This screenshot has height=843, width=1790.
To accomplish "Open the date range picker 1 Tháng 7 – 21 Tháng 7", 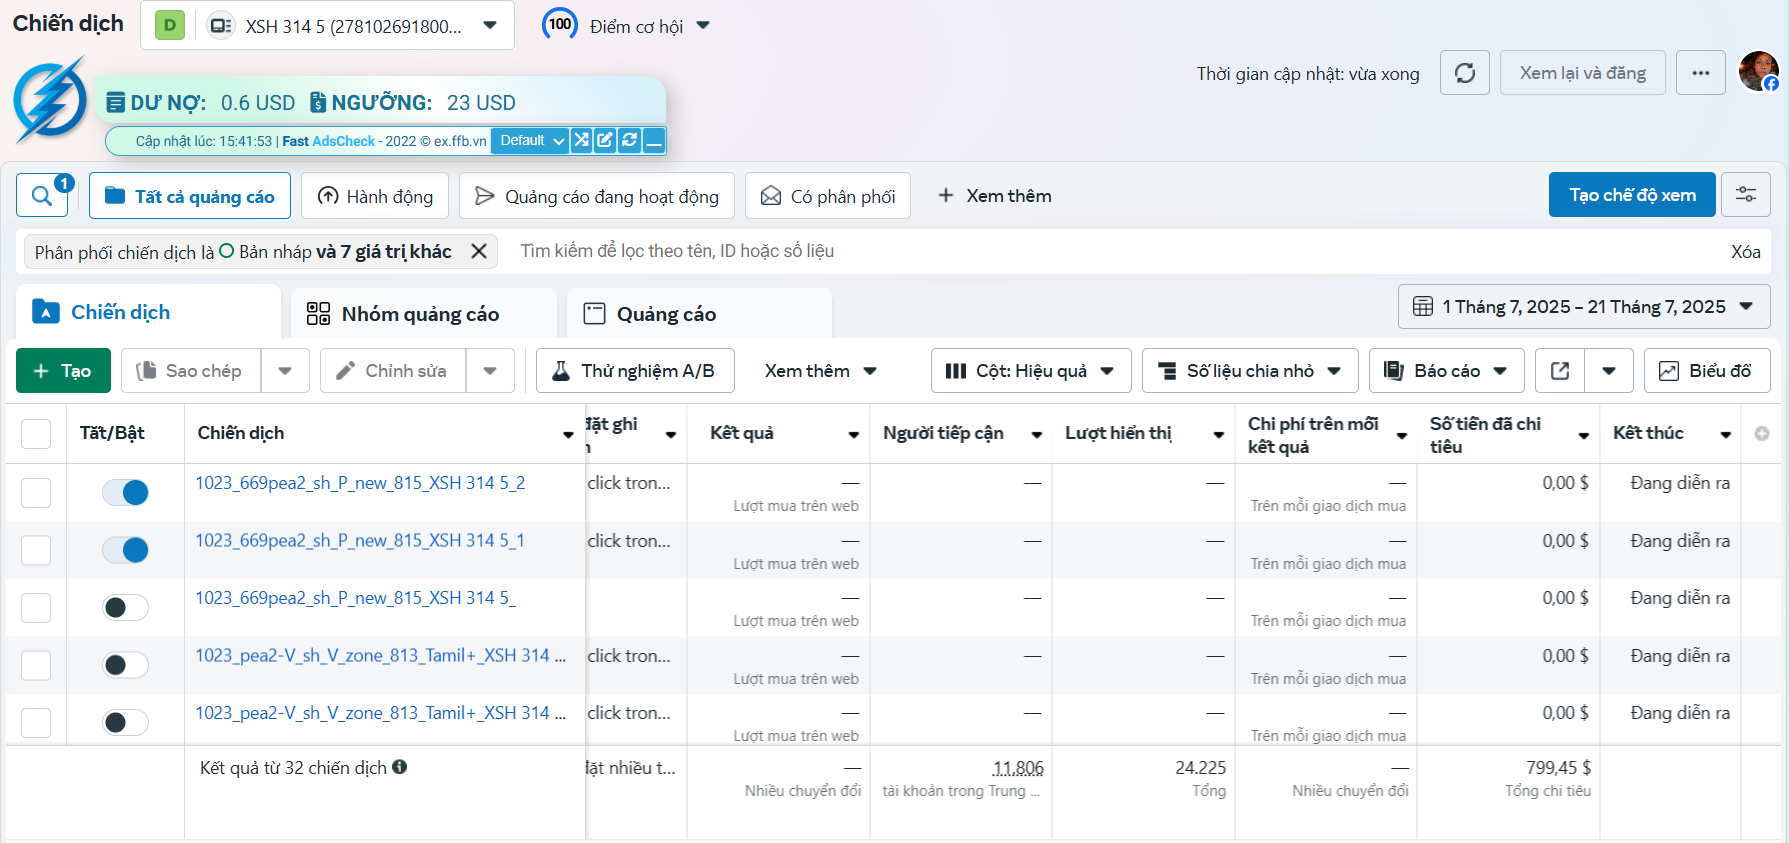I will pyautogui.click(x=1584, y=307).
